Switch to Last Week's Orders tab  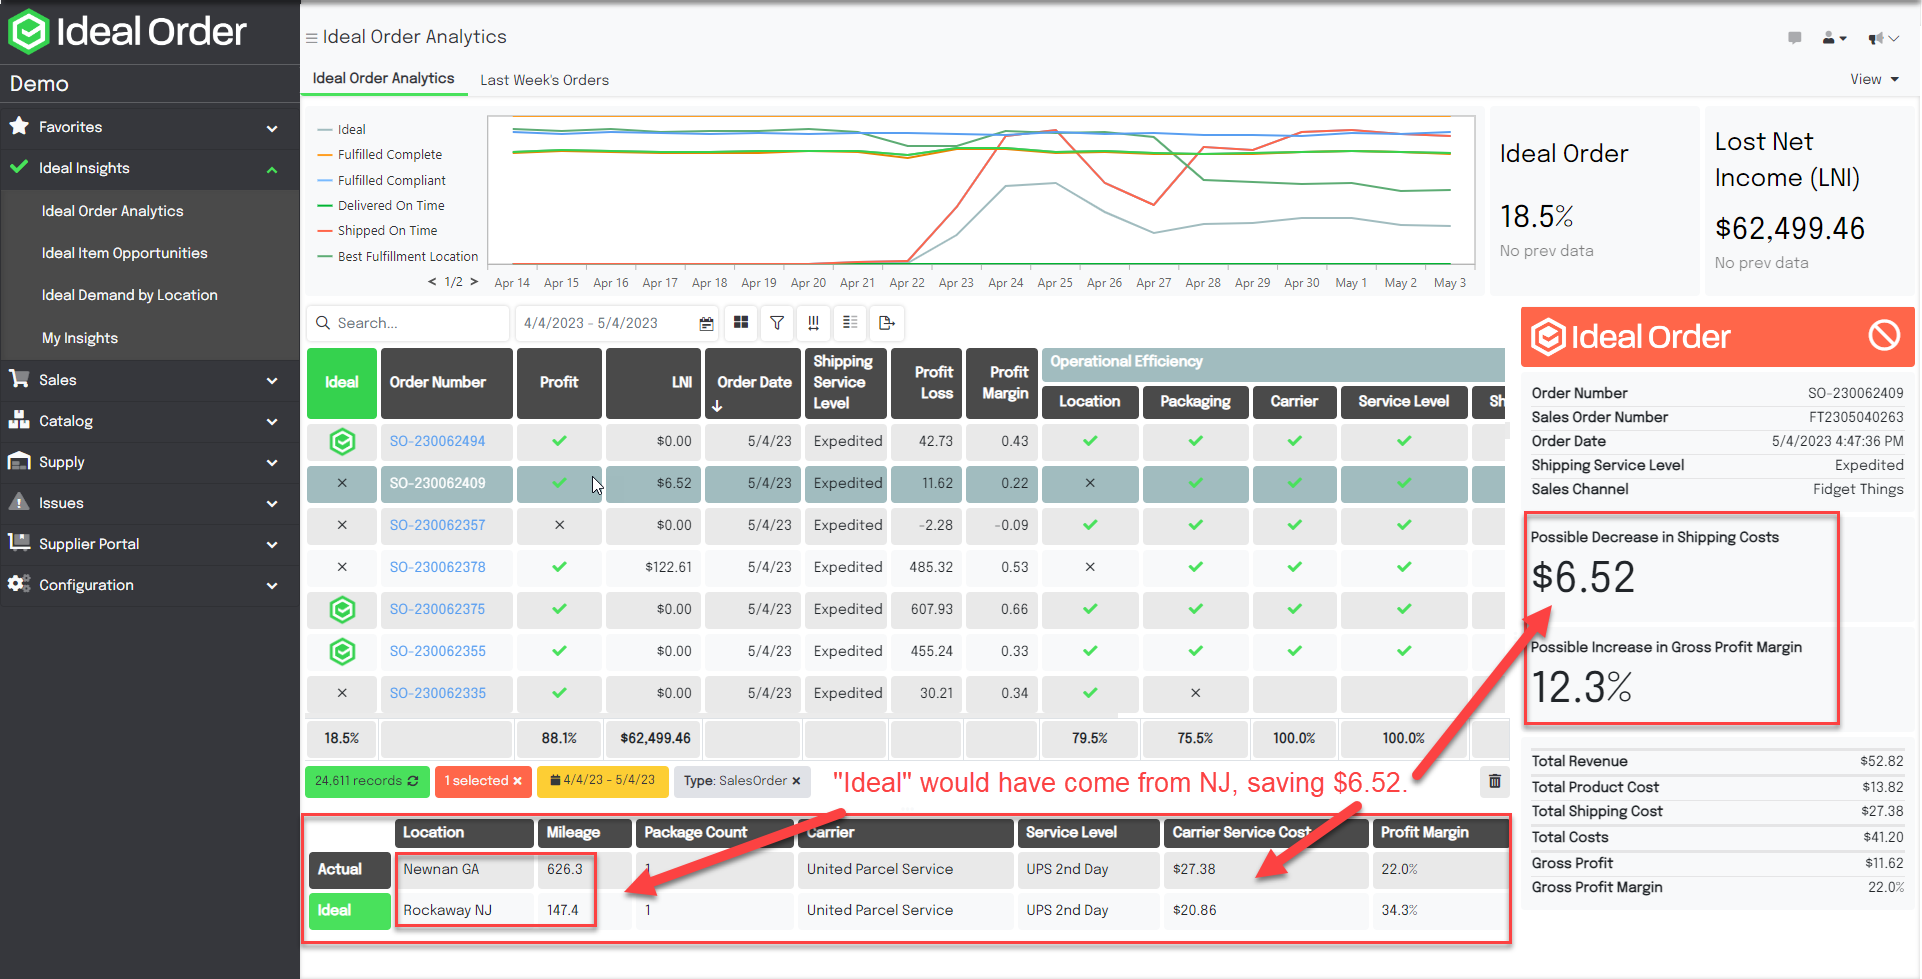pos(544,80)
